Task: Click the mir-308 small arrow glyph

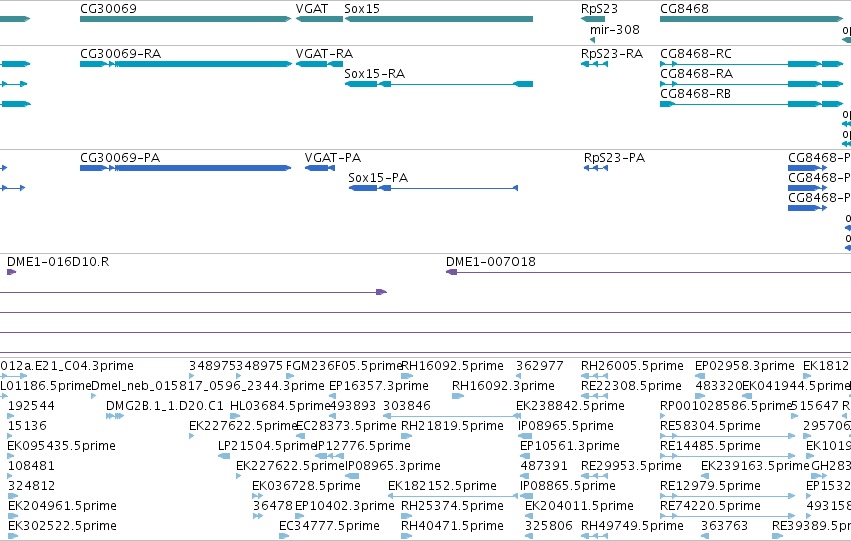Action: click(x=592, y=40)
